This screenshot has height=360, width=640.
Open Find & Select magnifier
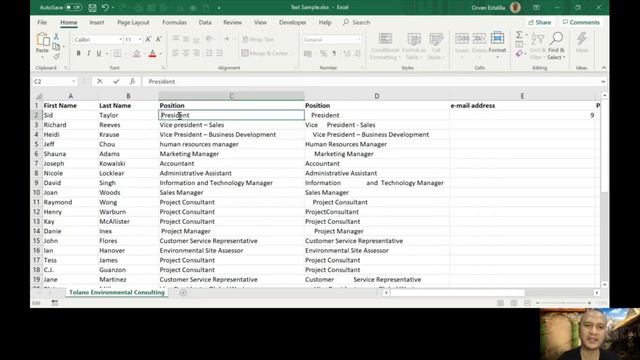tap(556, 46)
